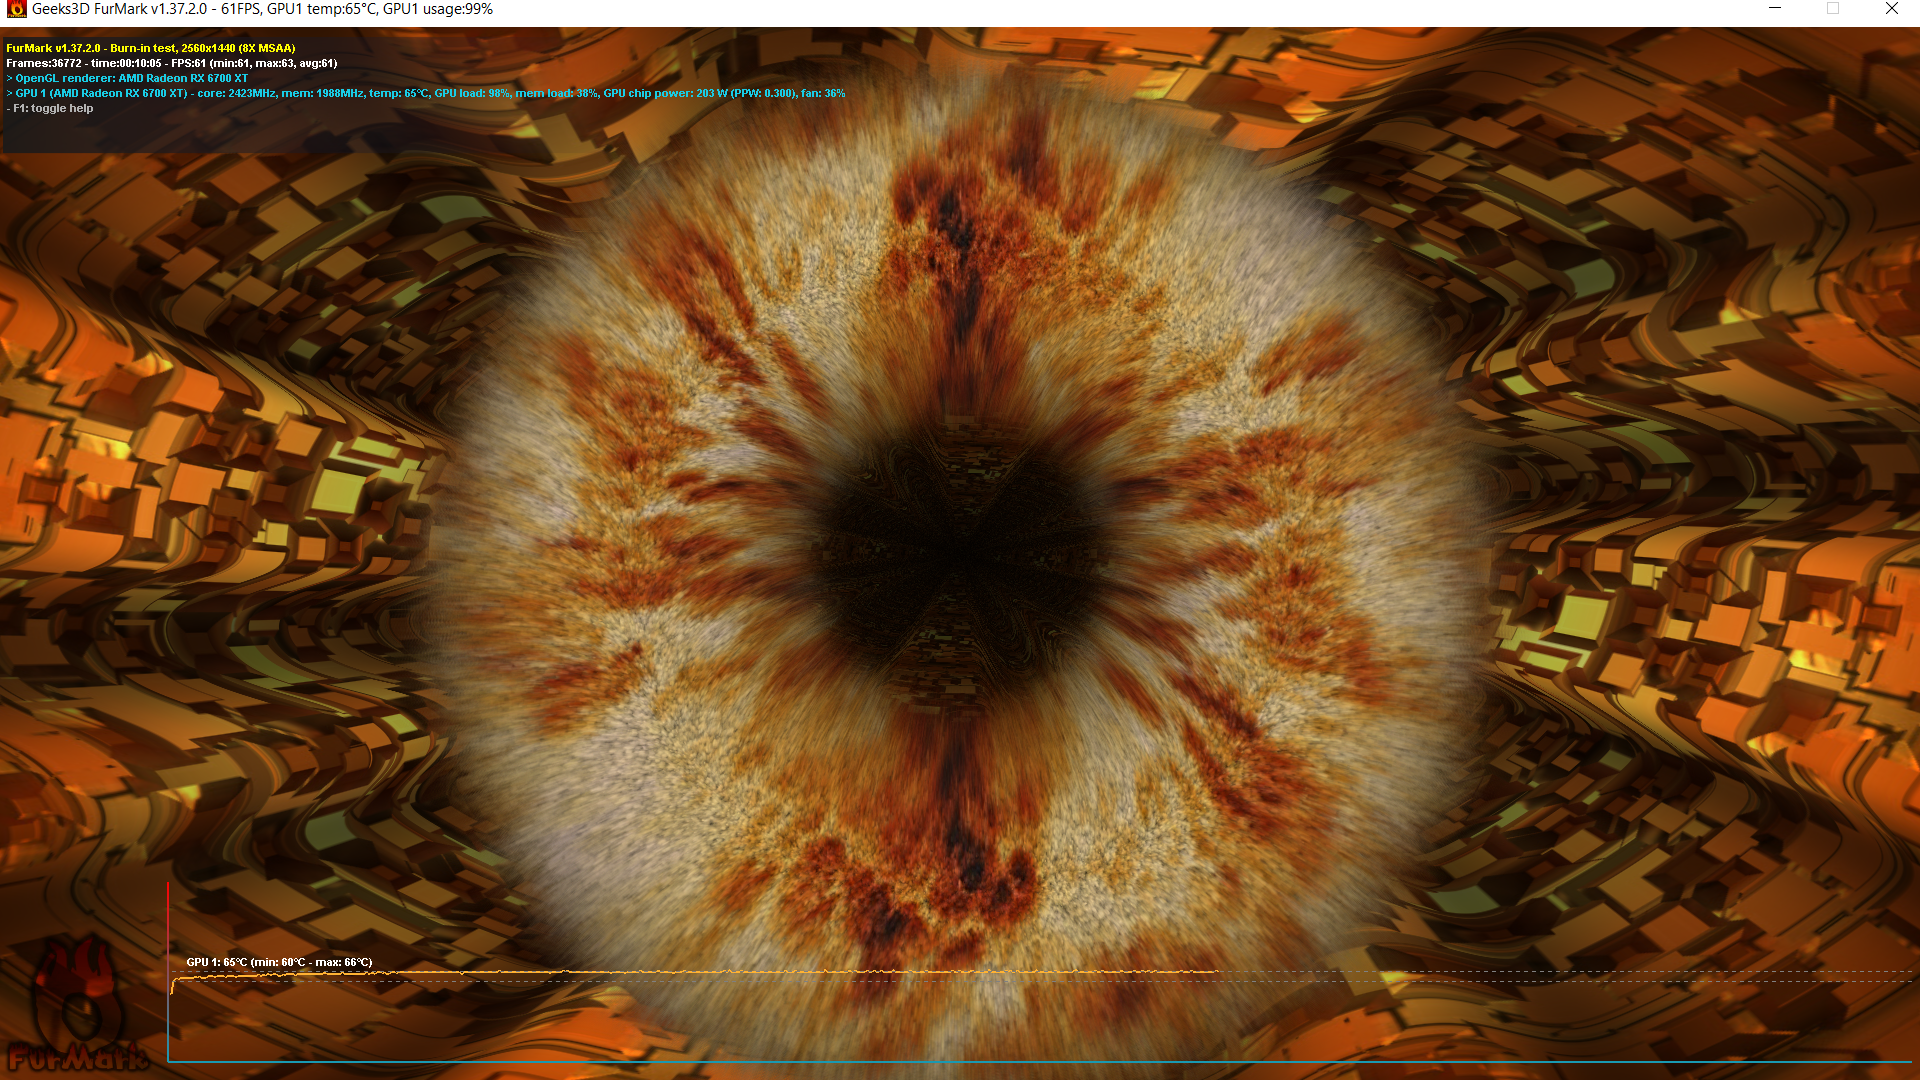Click the FurMark app icon in title bar

click(16, 9)
